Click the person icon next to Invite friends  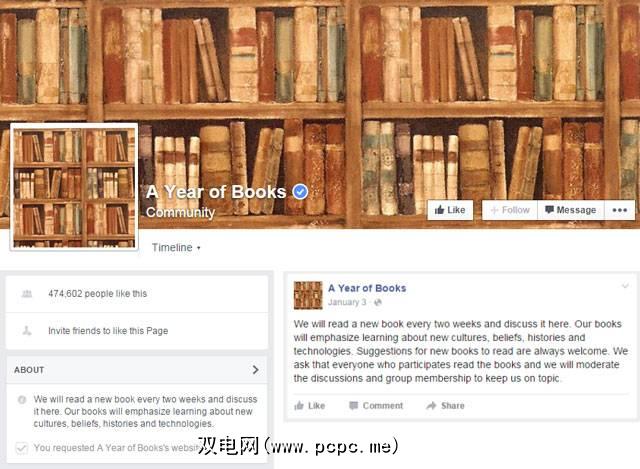coord(27,330)
